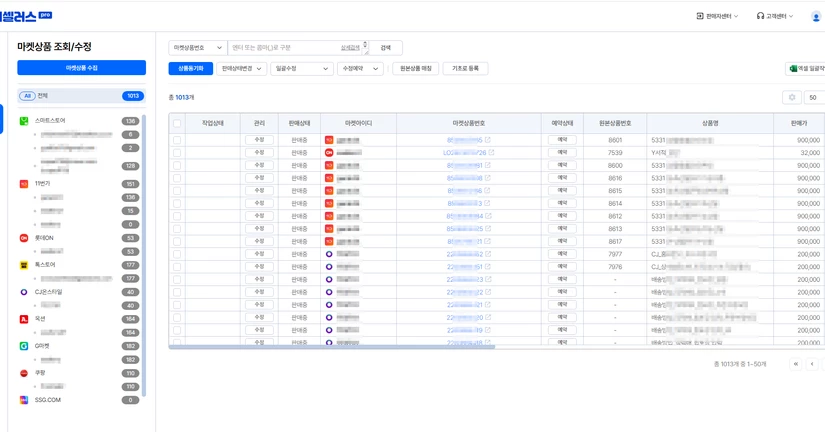
Task: Open the 마켓상품번호 search type dropdown
Action: pyautogui.click(x=198, y=48)
